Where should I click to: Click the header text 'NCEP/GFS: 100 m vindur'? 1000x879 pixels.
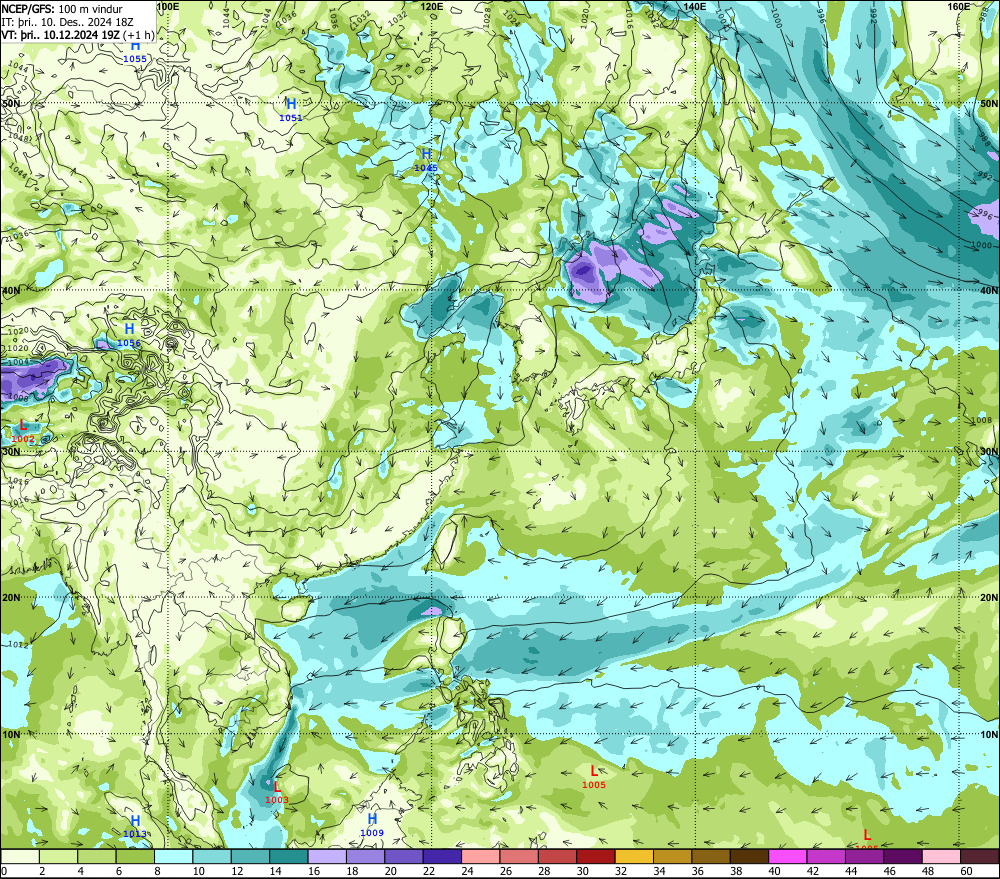[62, 9]
